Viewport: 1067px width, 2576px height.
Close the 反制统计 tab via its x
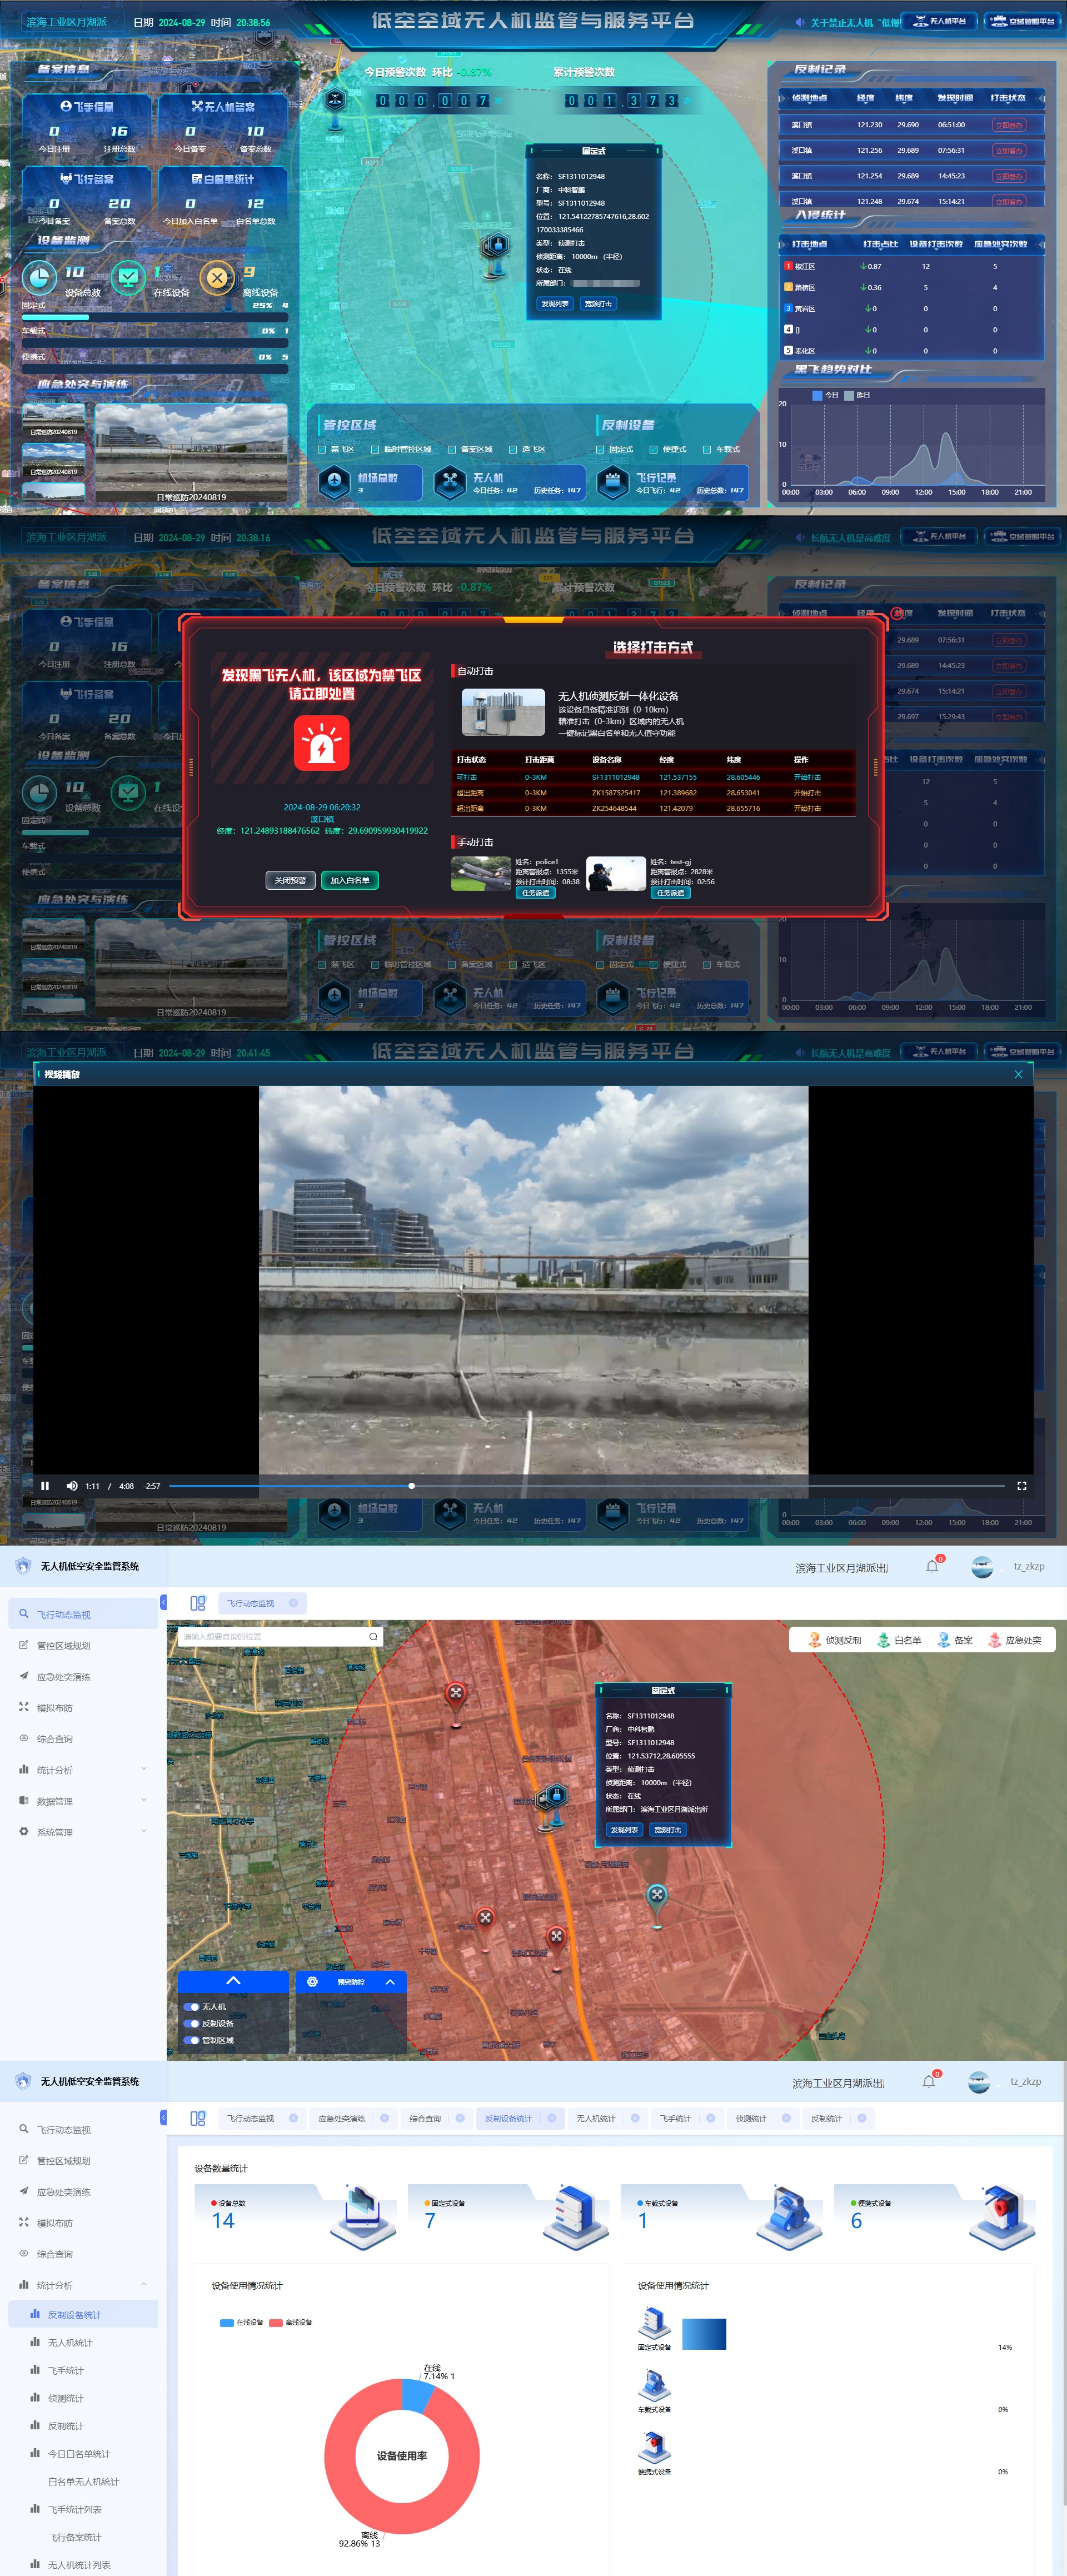click(x=862, y=2118)
